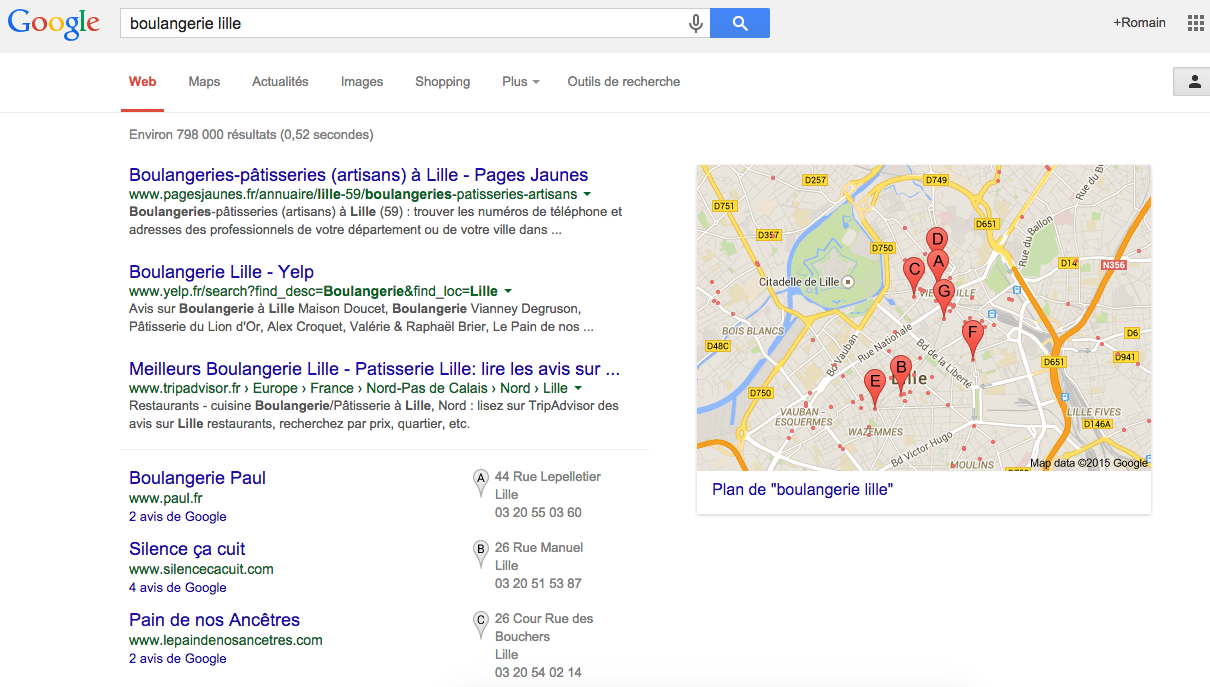Screen dimensions: 1210x687
Task: Click the account profile icon button
Action: [x=1193, y=82]
